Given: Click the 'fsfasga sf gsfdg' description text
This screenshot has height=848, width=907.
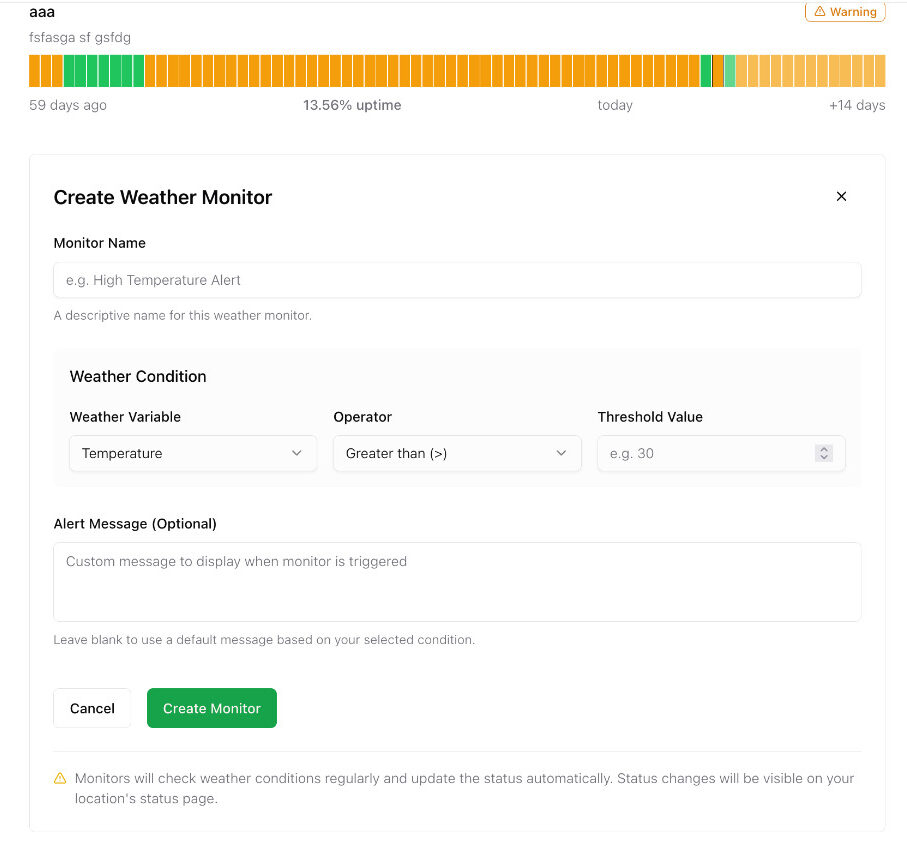Looking at the screenshot, I should click(80, 38).
